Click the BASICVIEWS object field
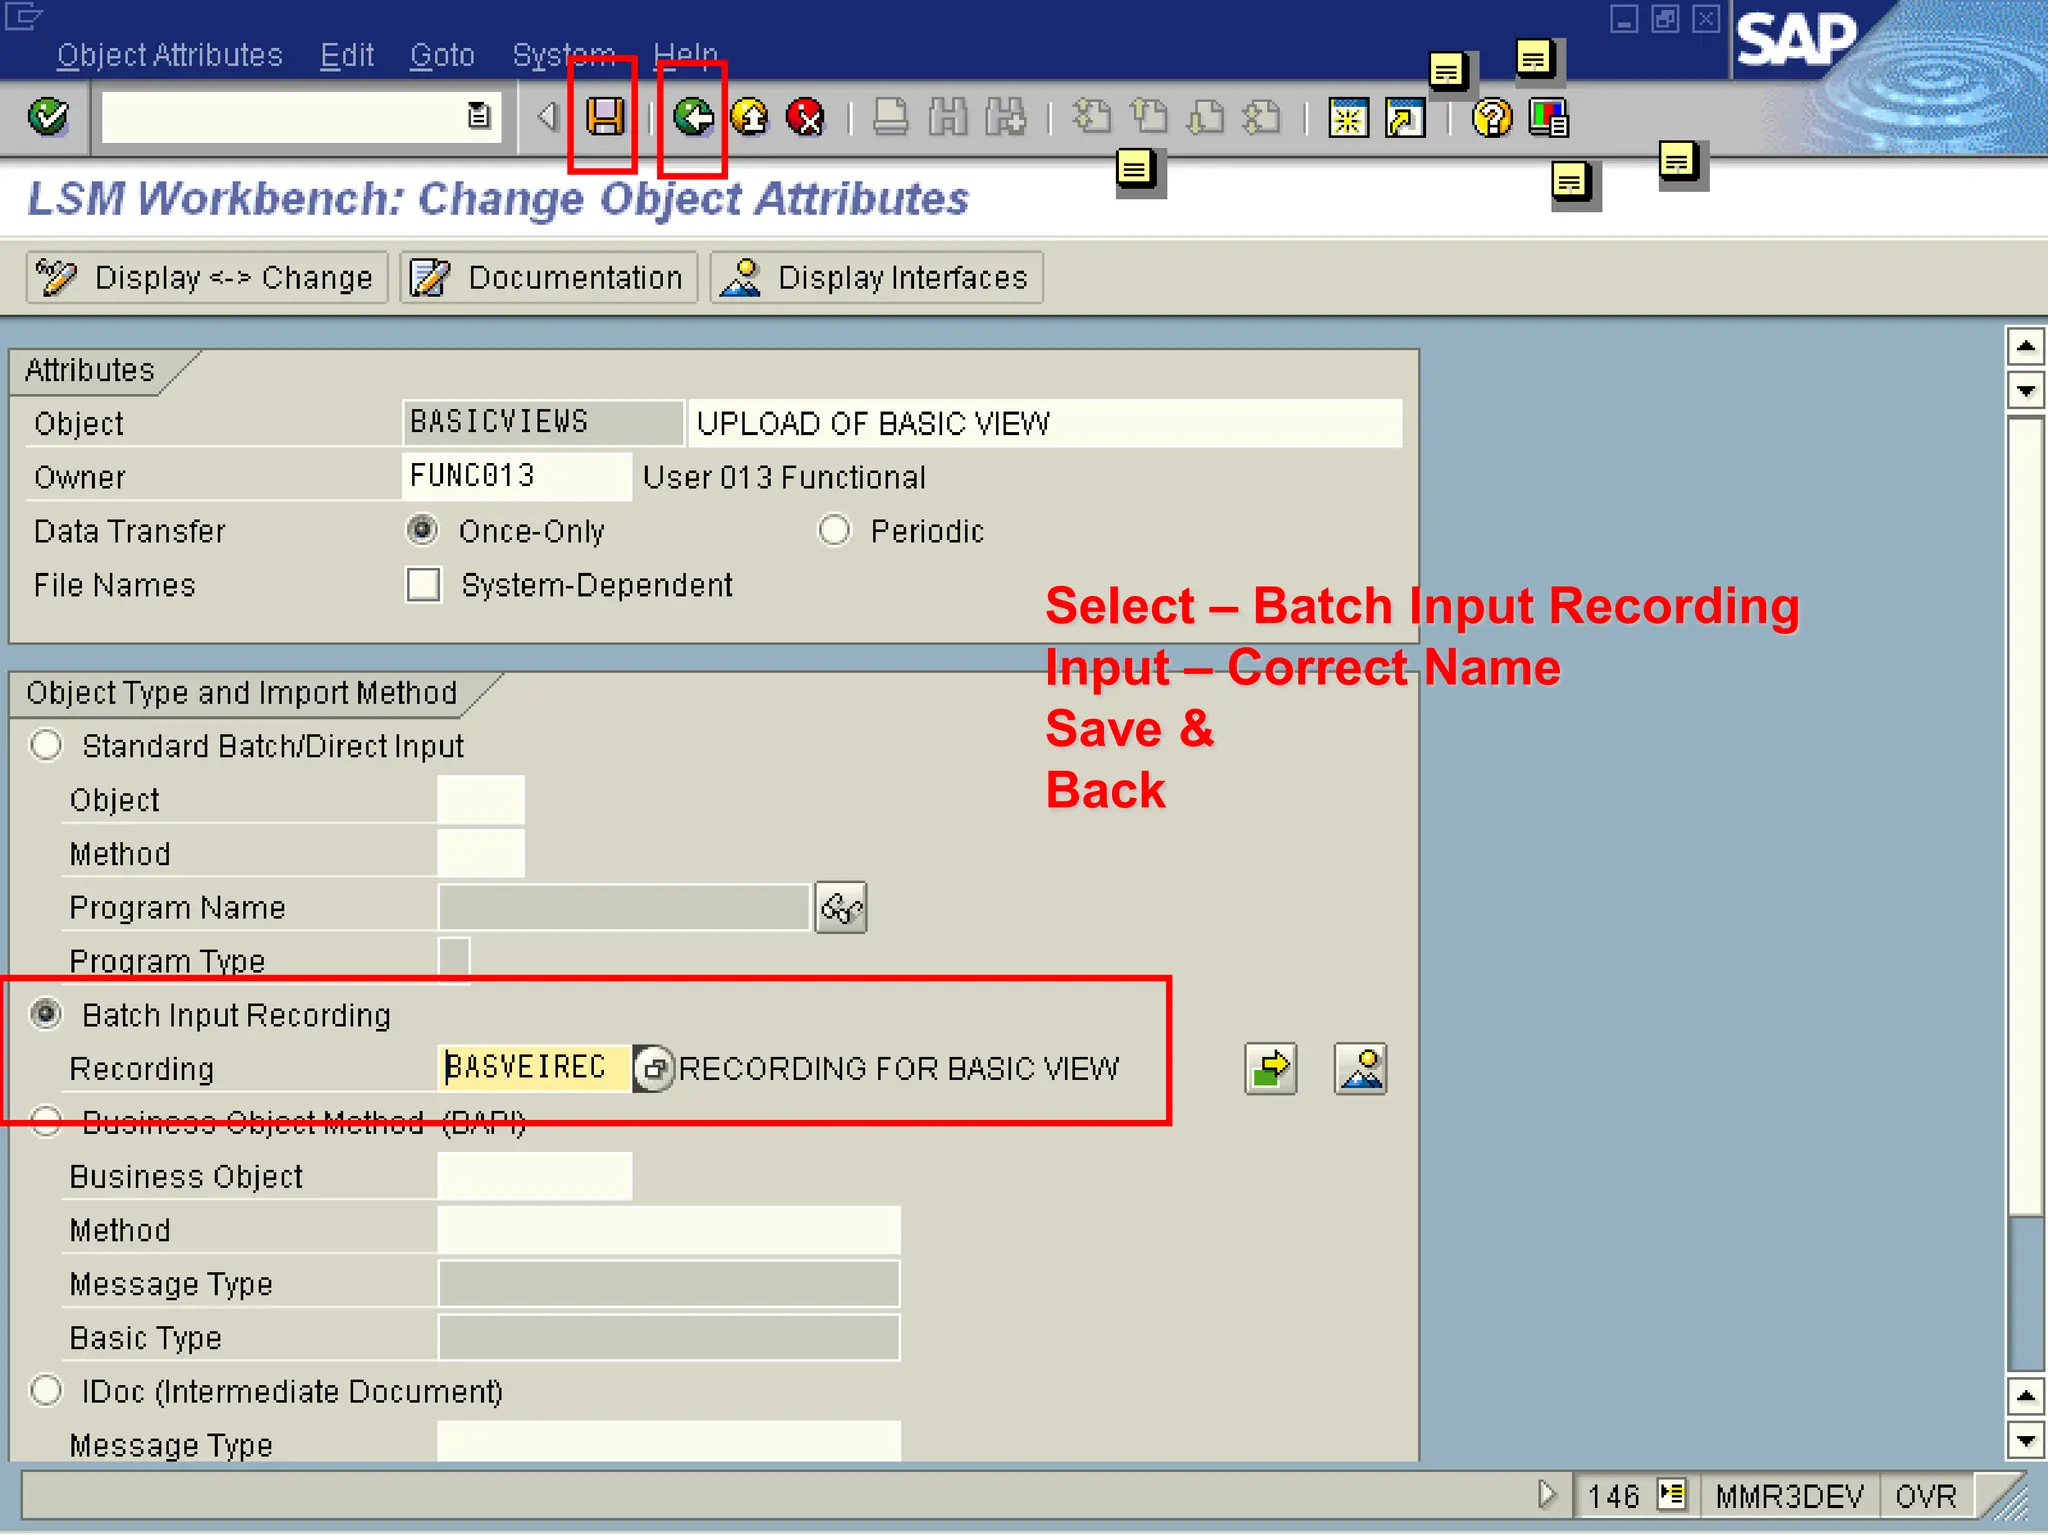Image resolution: width=2048 pixels, height=1536 pixels. click(x=543, y=422)
